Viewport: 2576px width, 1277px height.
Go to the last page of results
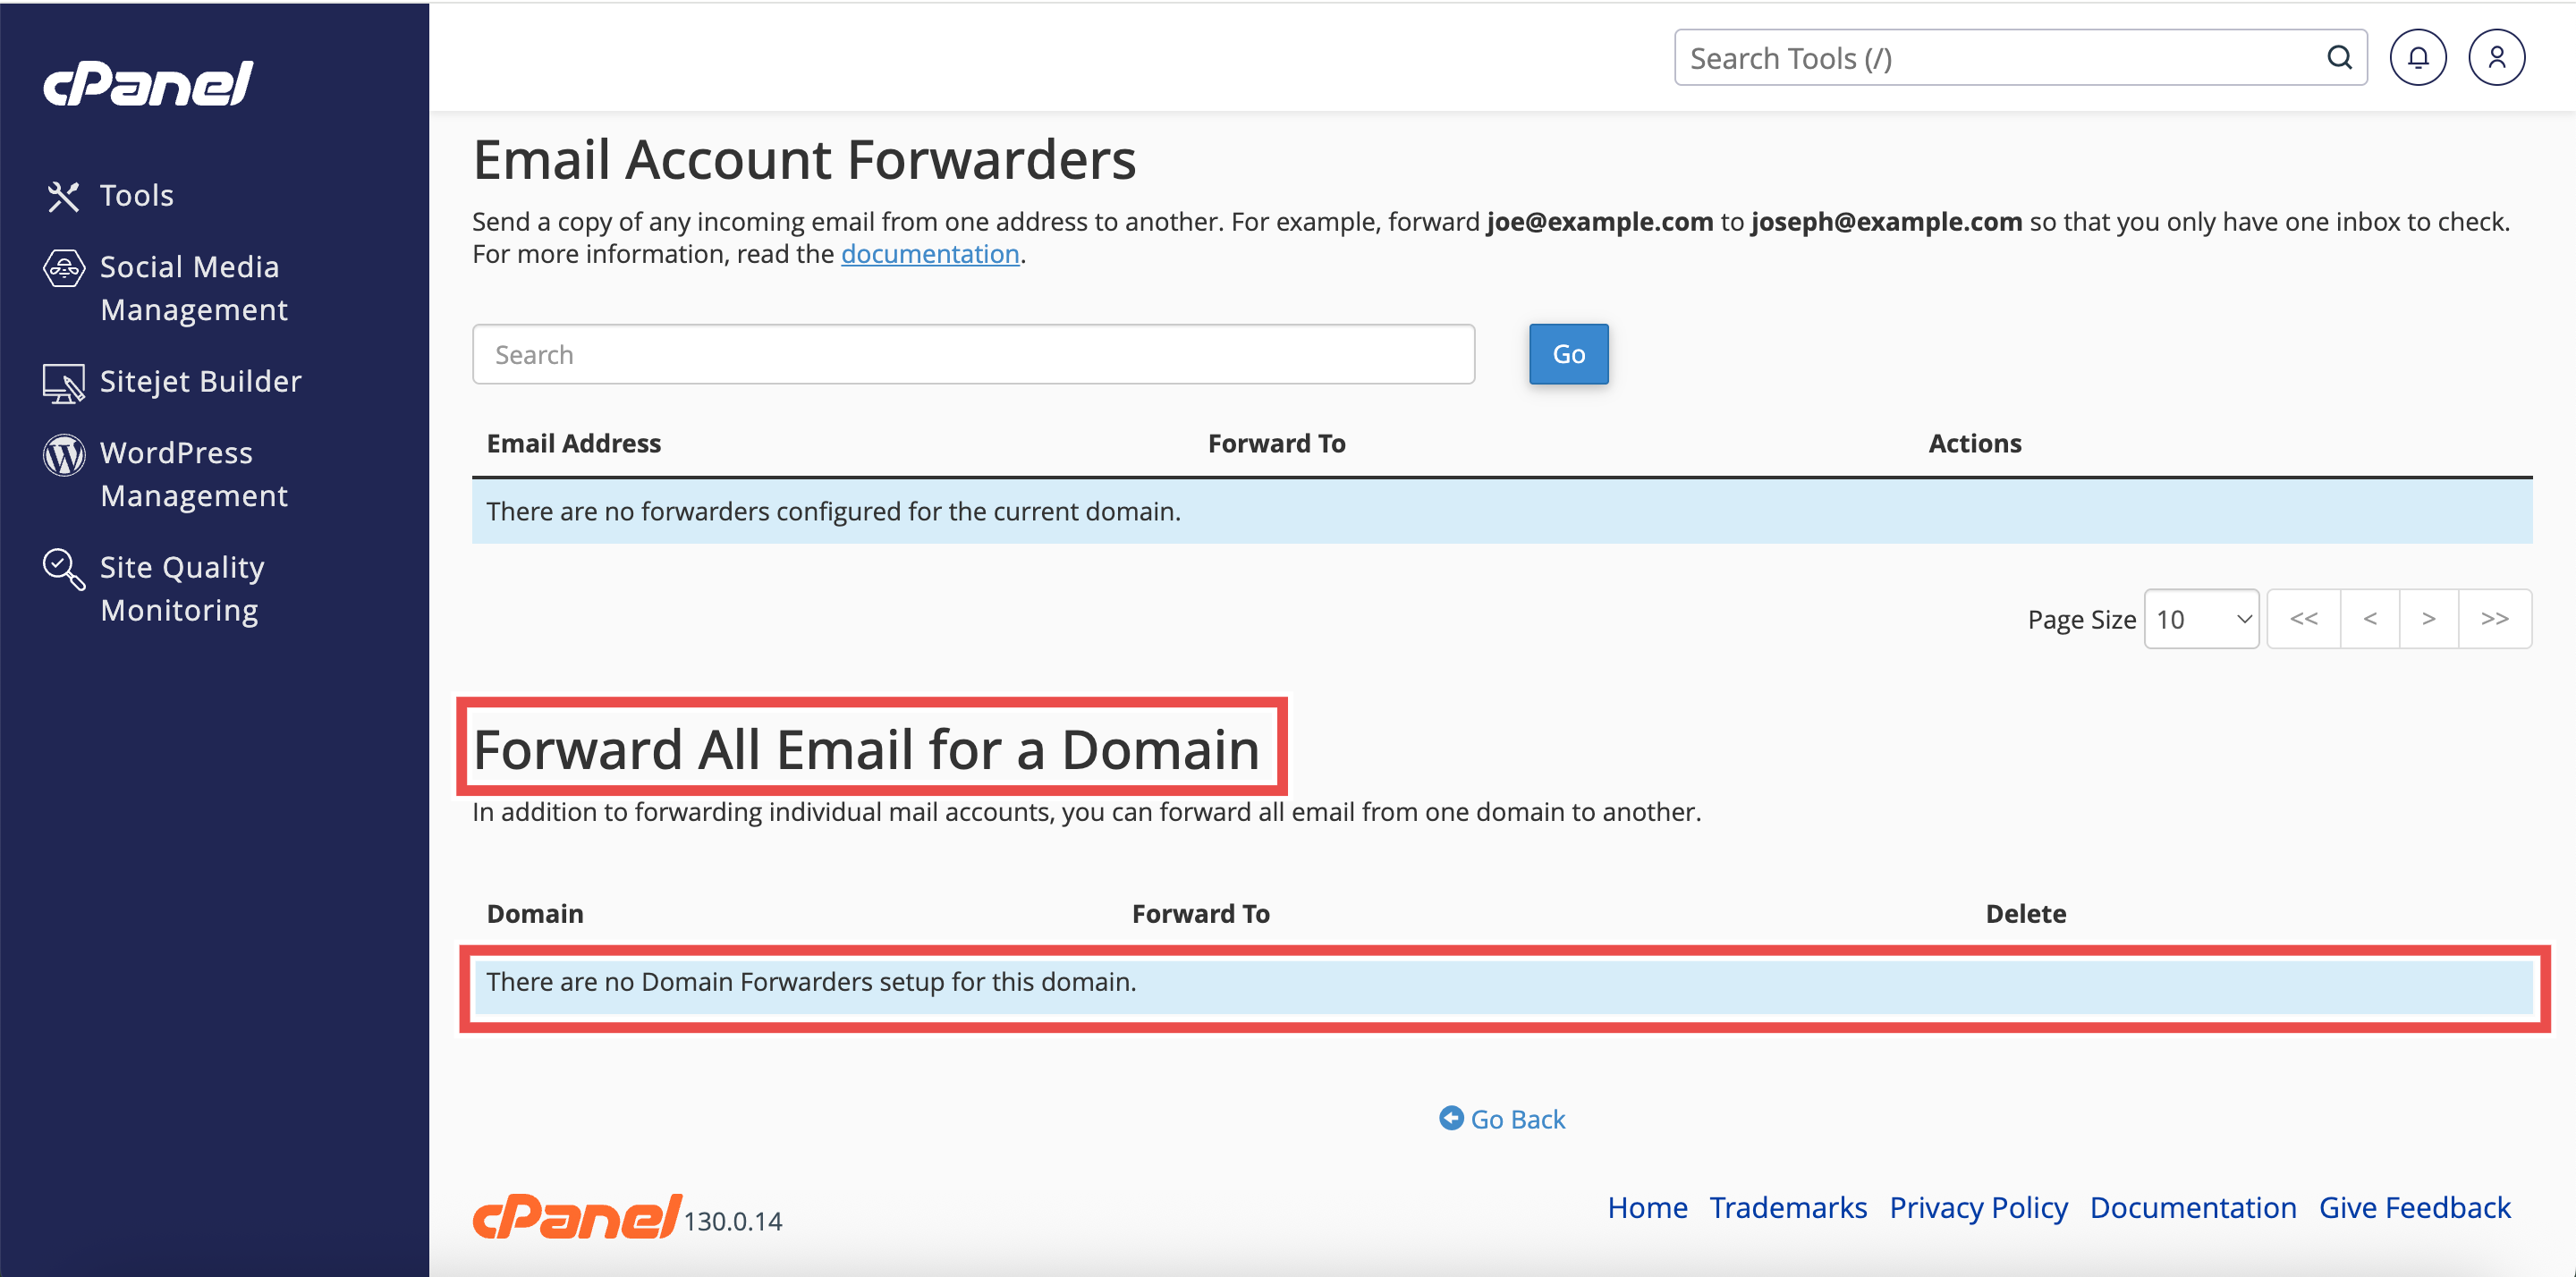click(x=2494, y=619)
